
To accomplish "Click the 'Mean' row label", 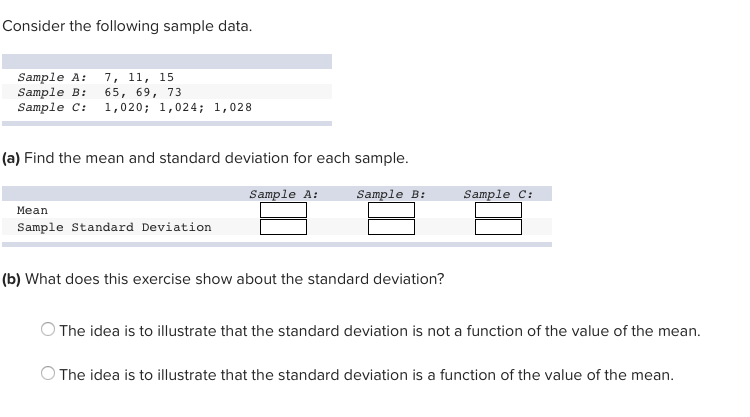I will pos(32,210).
